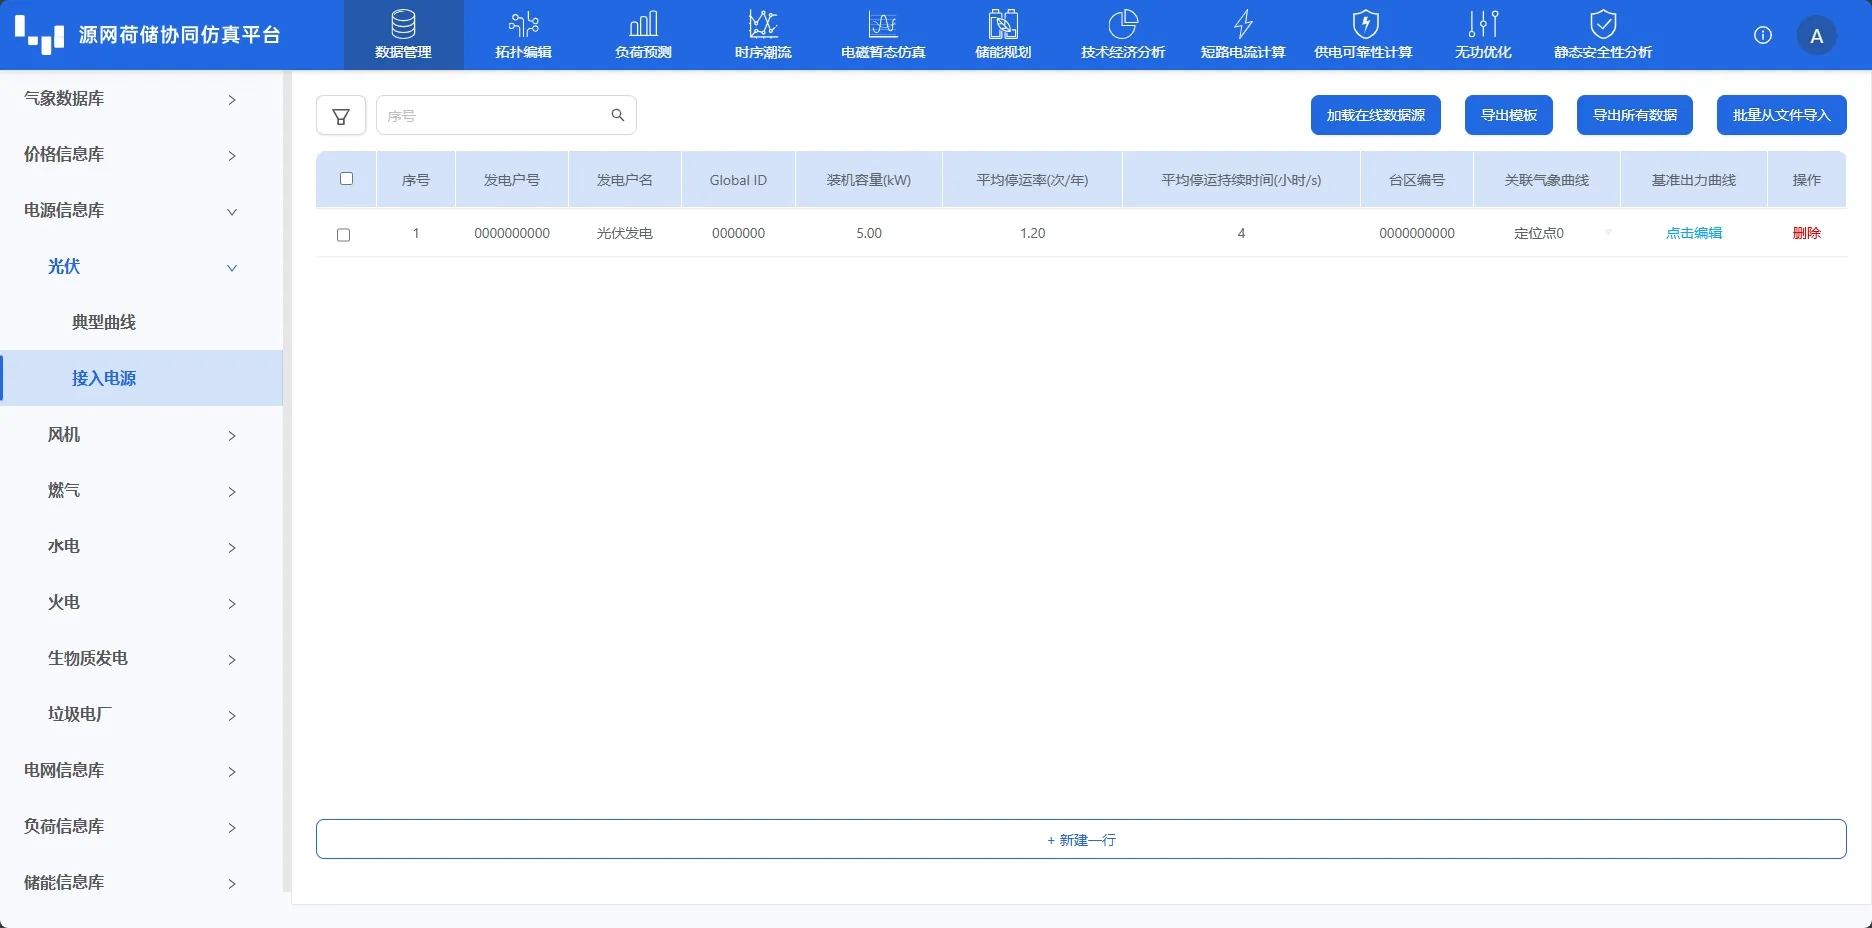Click the info circle icon
This screenshot has width=1872, height=928.
click(1763, 35)
